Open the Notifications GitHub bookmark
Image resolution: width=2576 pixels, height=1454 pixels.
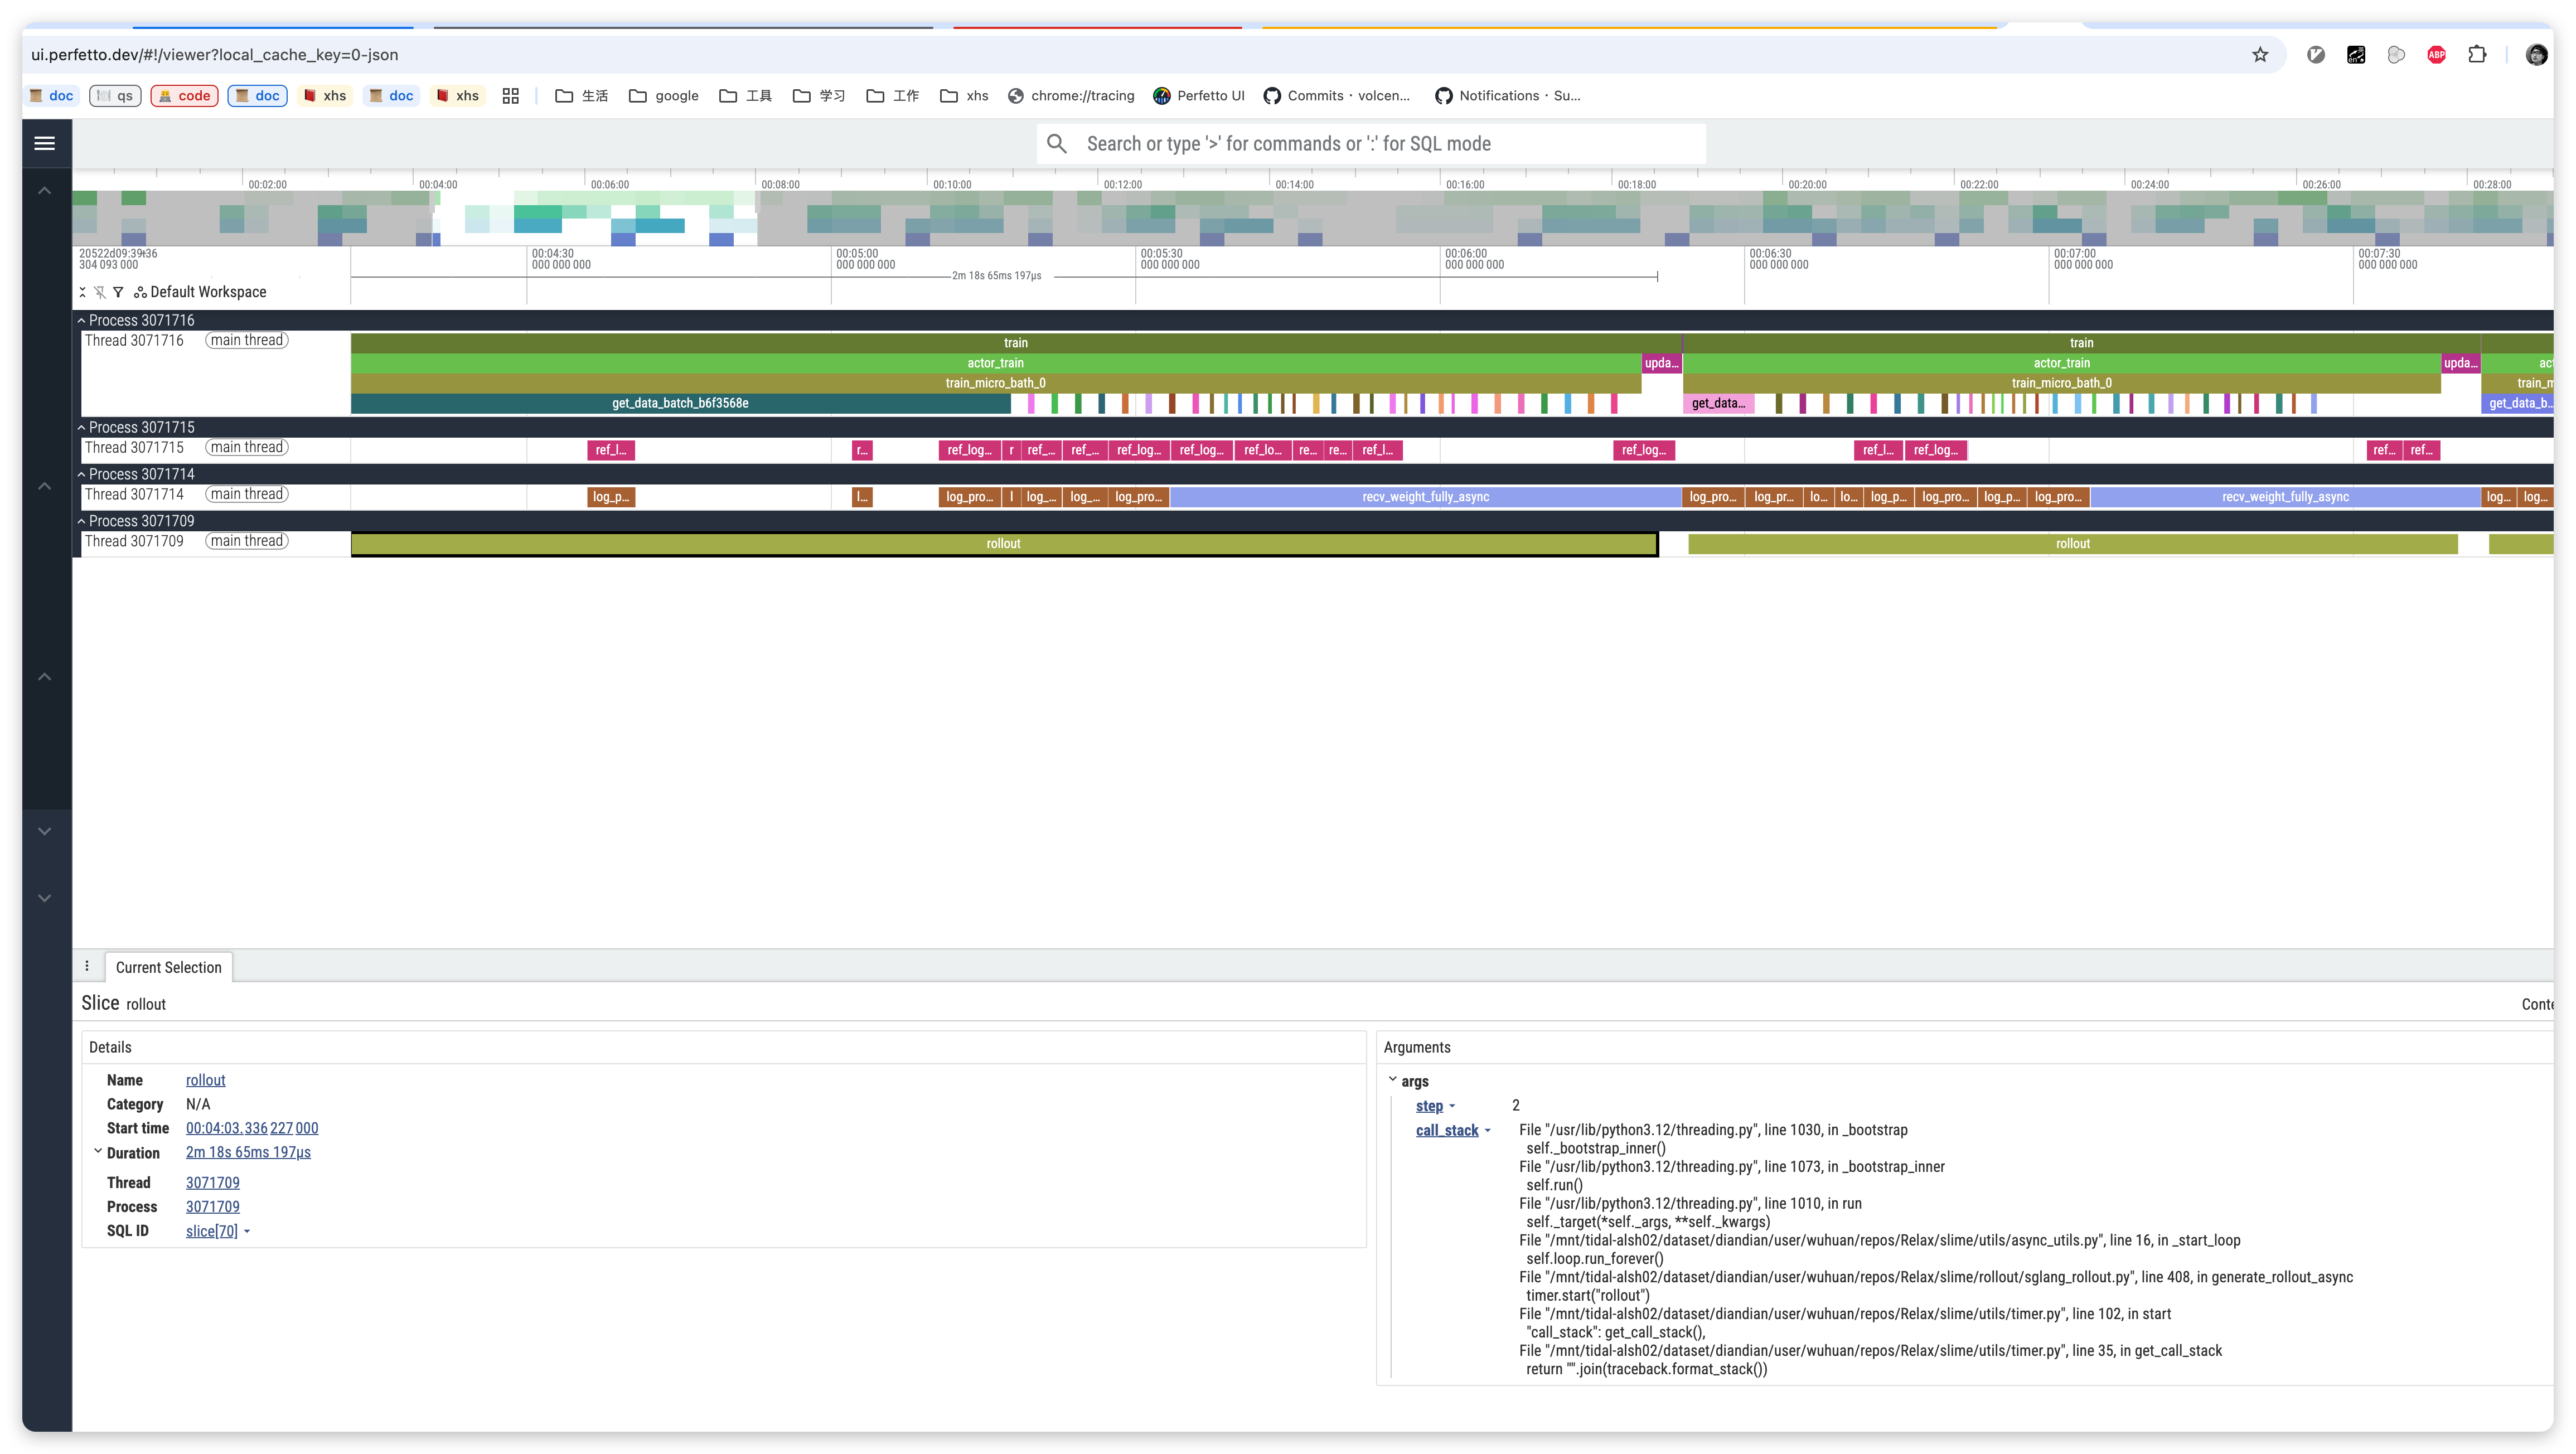pos(1508,96)
